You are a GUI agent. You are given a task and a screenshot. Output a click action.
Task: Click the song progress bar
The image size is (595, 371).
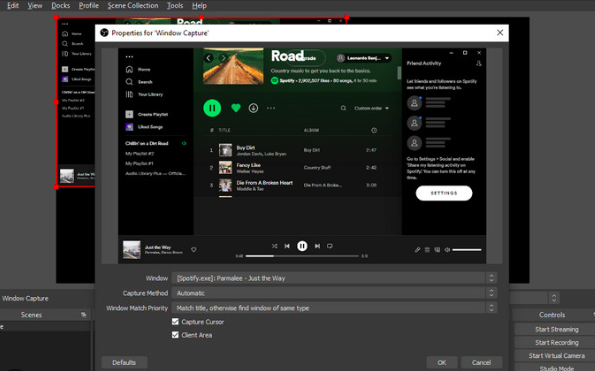click(x=302, y=256)
